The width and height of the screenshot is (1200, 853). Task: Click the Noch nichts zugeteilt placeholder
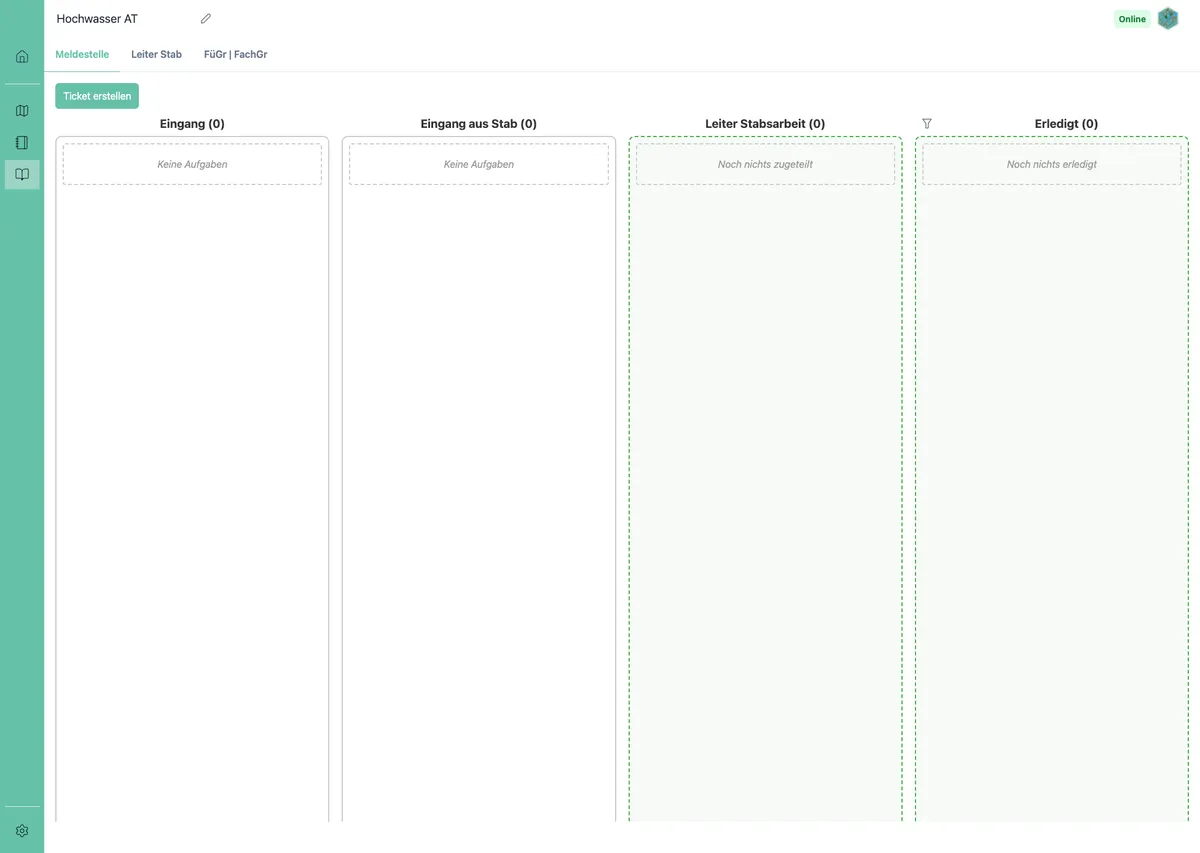765,164
